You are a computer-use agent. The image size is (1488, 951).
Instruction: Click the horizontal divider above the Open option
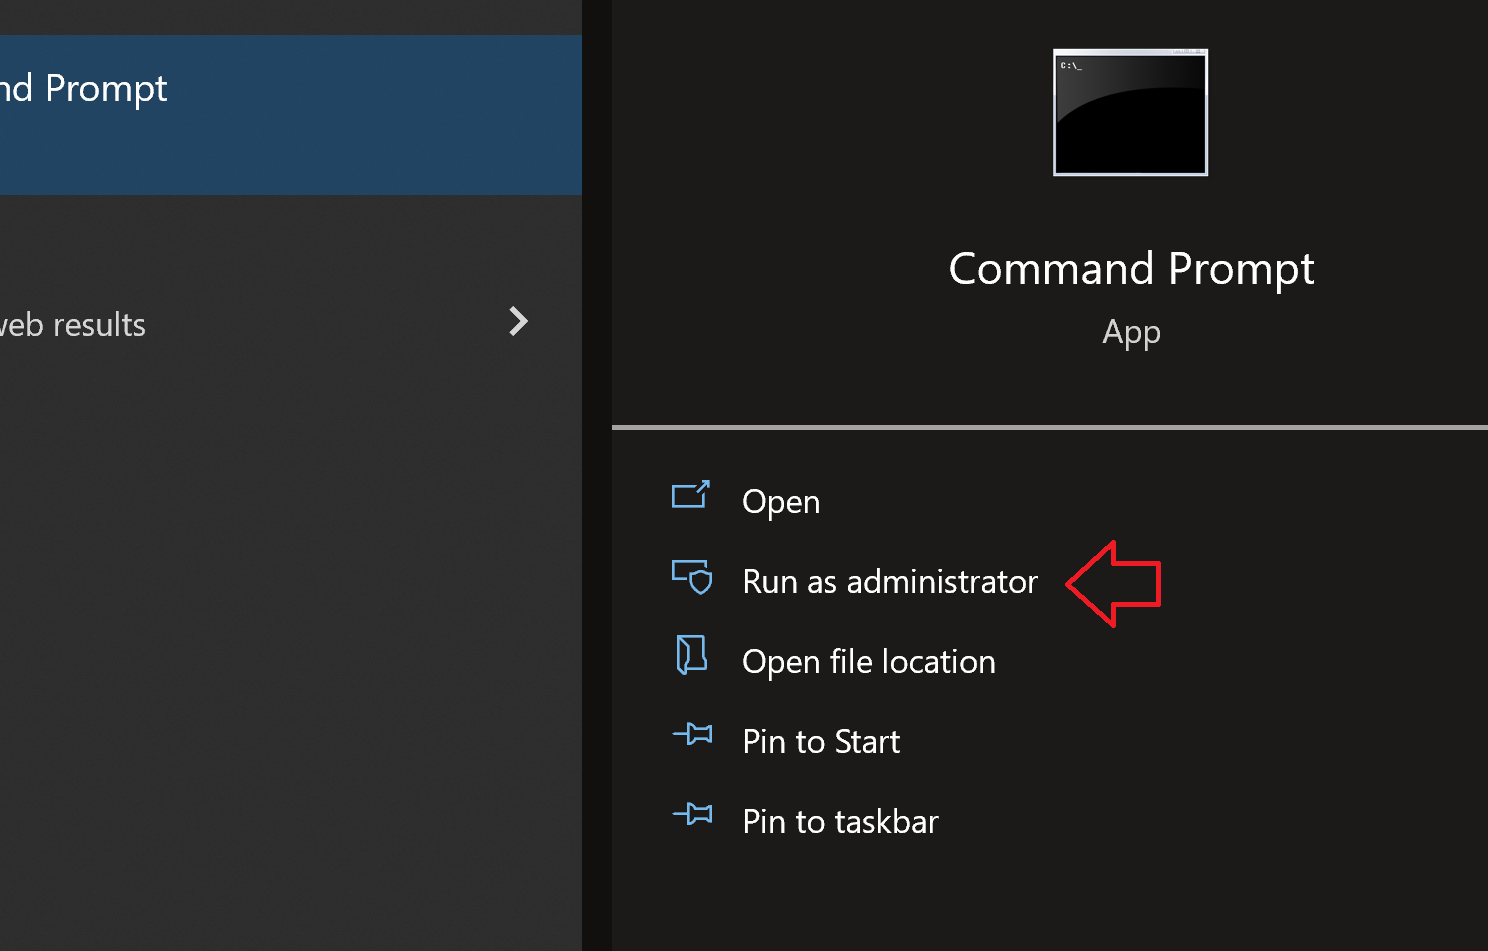(x=1049, y=427)
